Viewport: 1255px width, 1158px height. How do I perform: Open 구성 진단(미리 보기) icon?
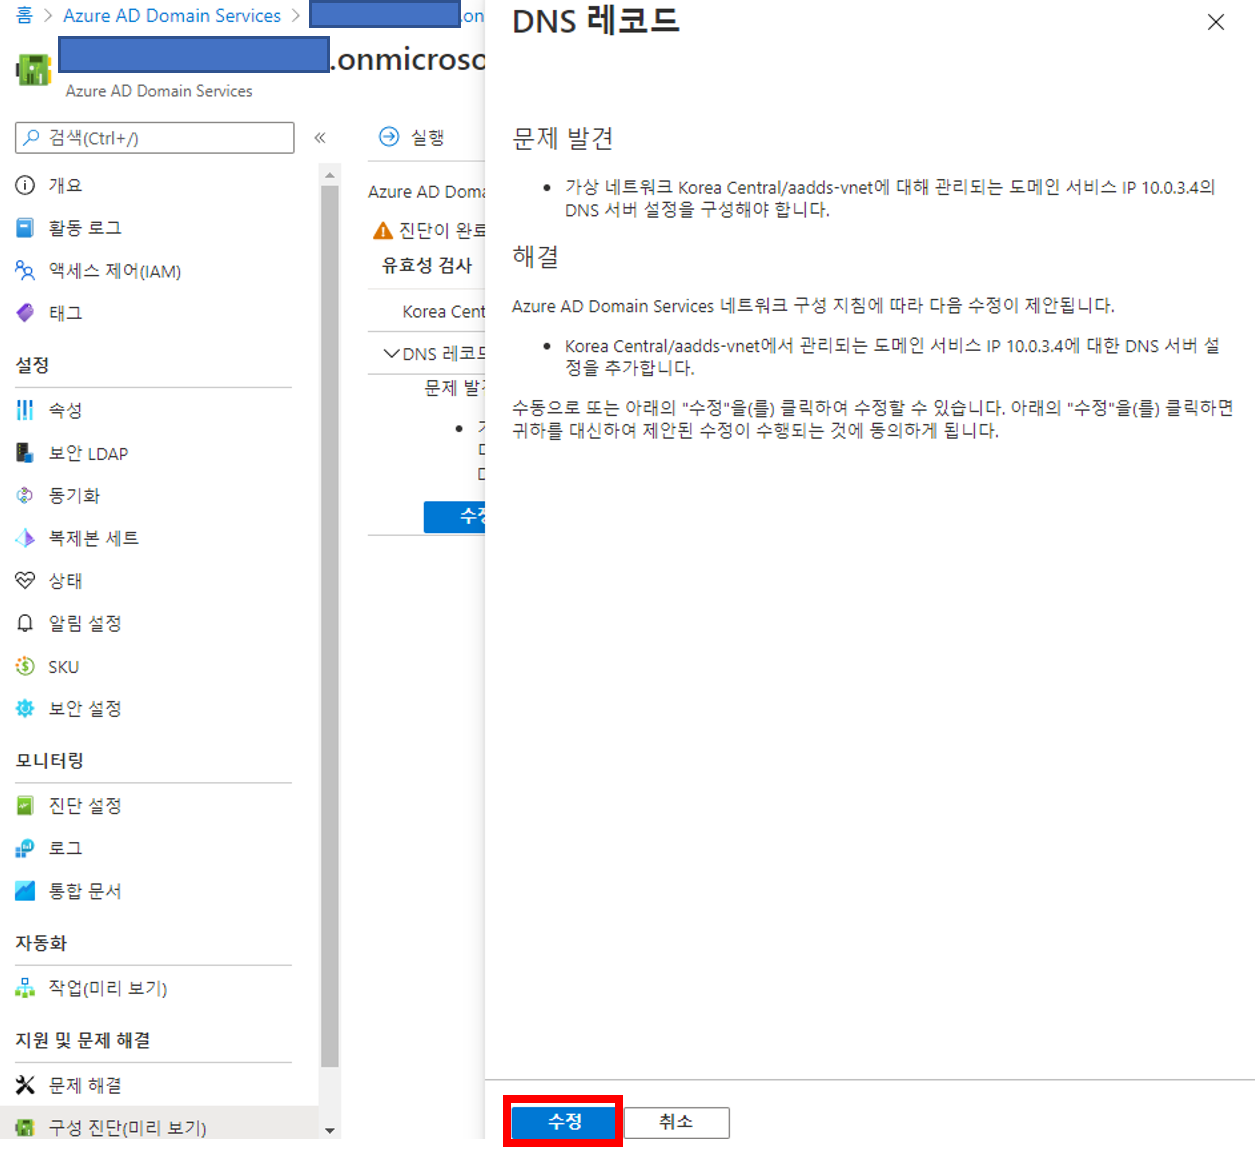coord(25,1128)
